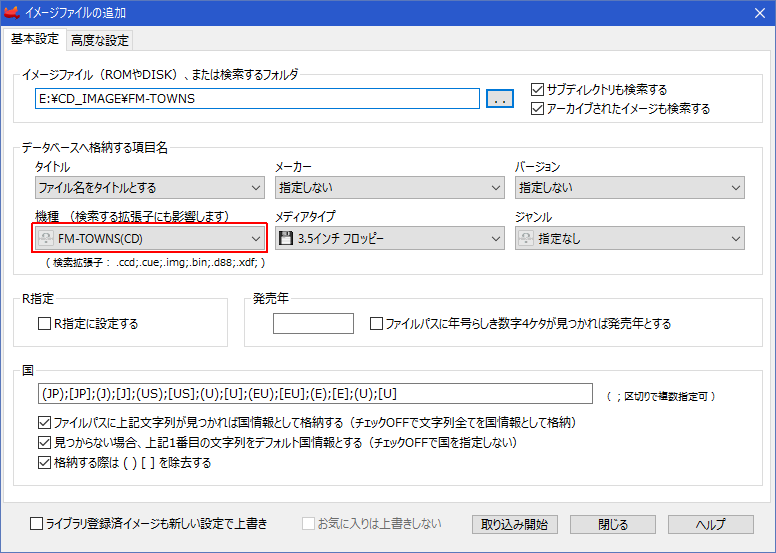Open the 高度な設定 tab
Image resolution: width=776 pixels, height=553 pixels.
(x=99, y=40)
